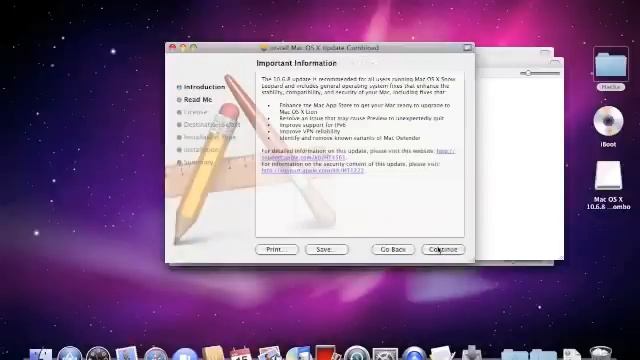Click the installer toolbar toggle pill button
The height and width of the screenshot is (360, 640).
[x=467, y=48]
